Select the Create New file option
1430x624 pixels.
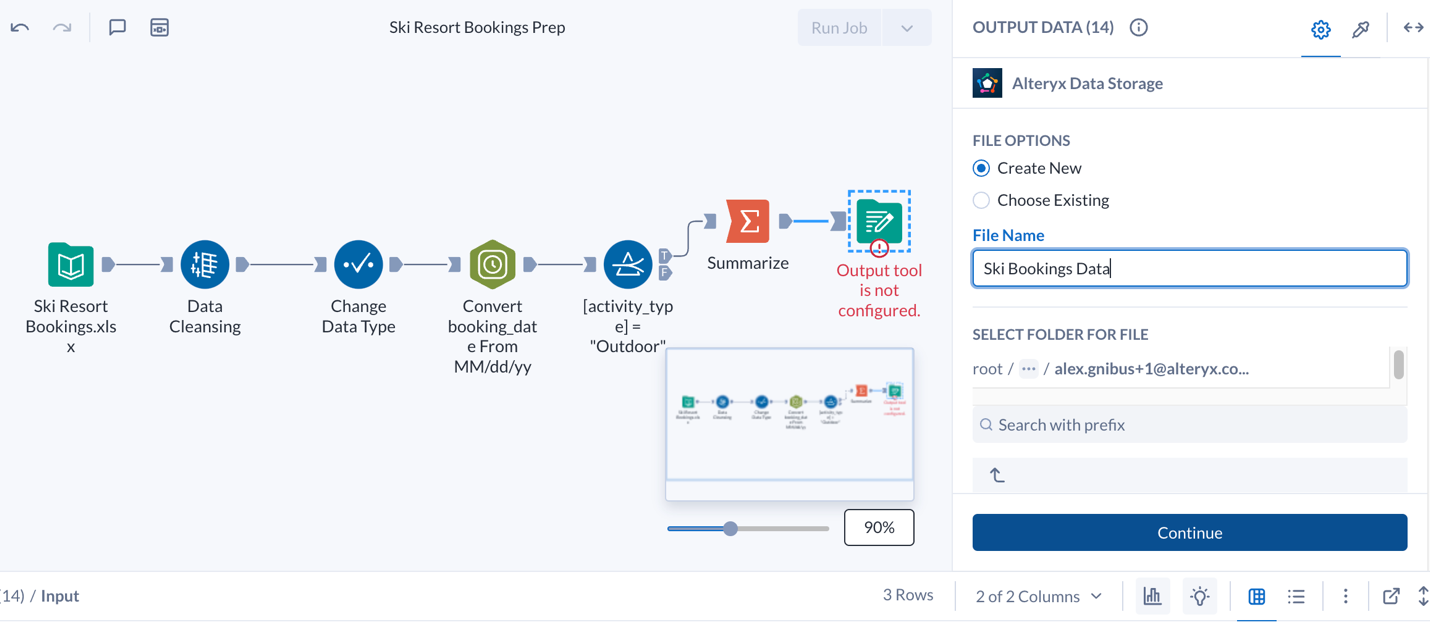(981, 168)
